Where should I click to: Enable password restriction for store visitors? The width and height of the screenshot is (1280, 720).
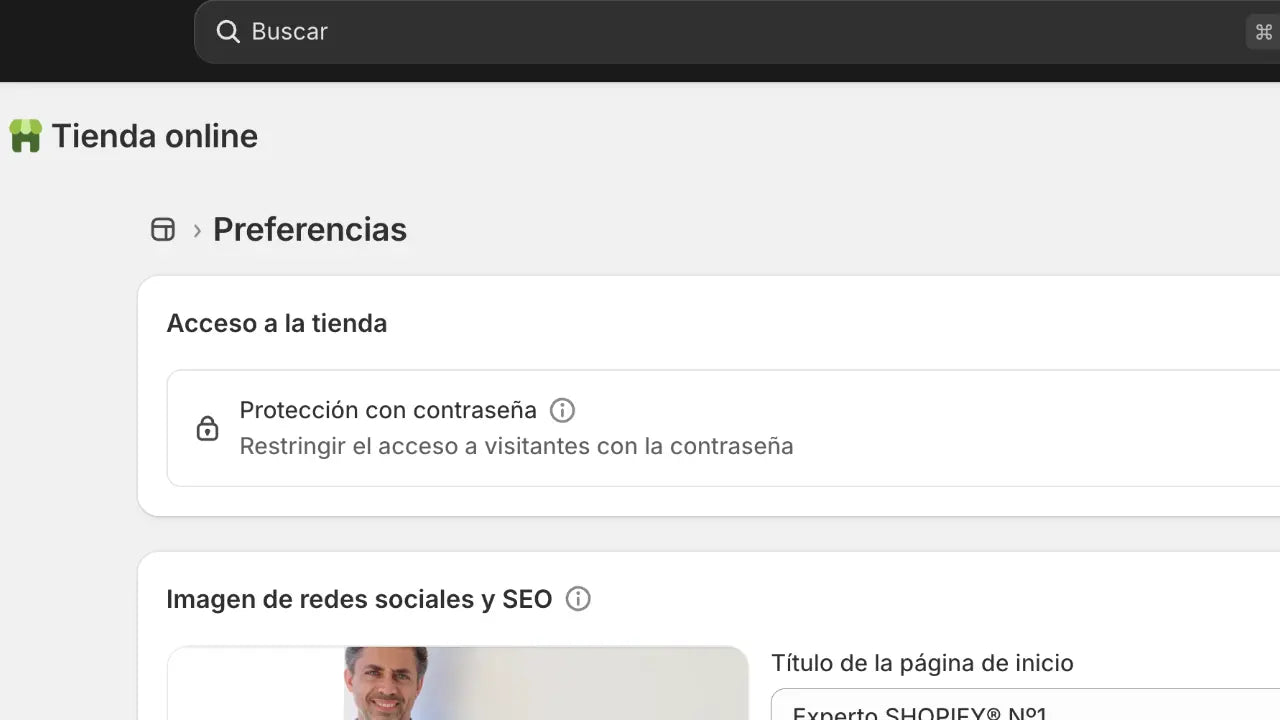(516, 446)
